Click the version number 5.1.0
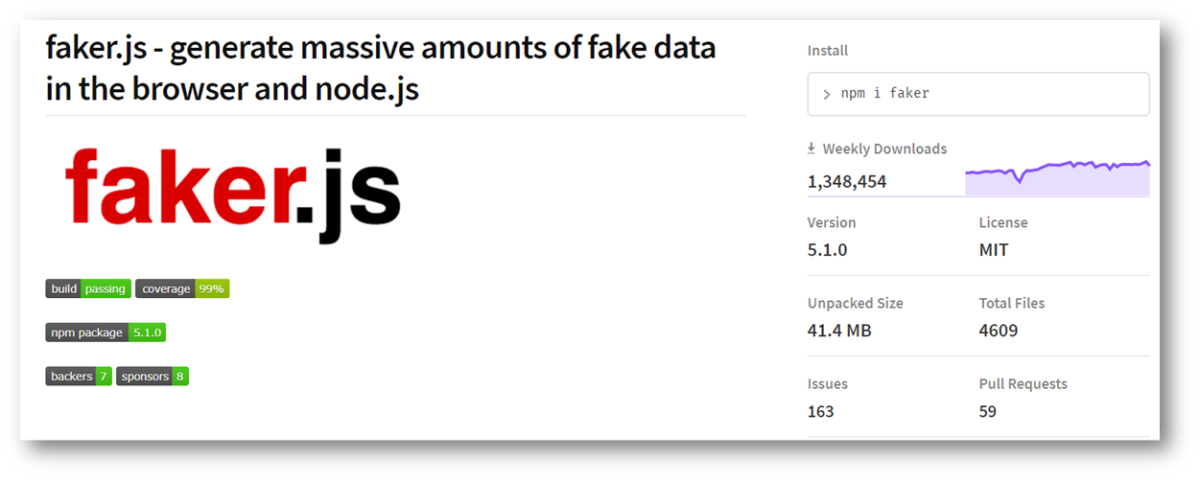Screen dimensions: 1200x482 pos(827,250)
